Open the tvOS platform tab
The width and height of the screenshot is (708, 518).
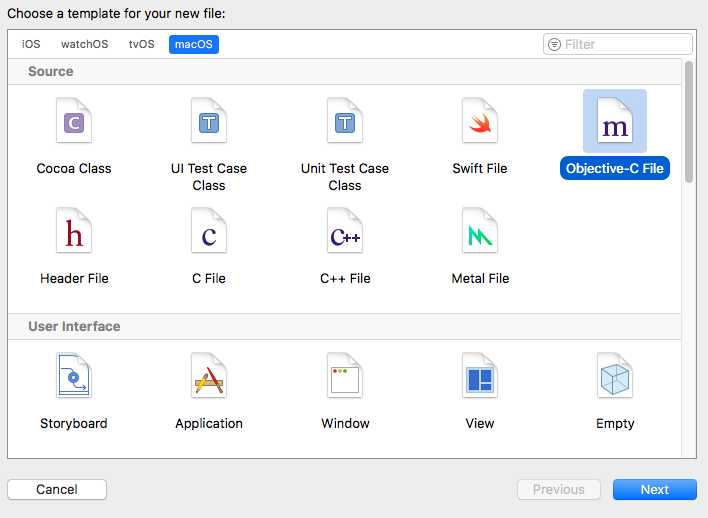(141, 44)
